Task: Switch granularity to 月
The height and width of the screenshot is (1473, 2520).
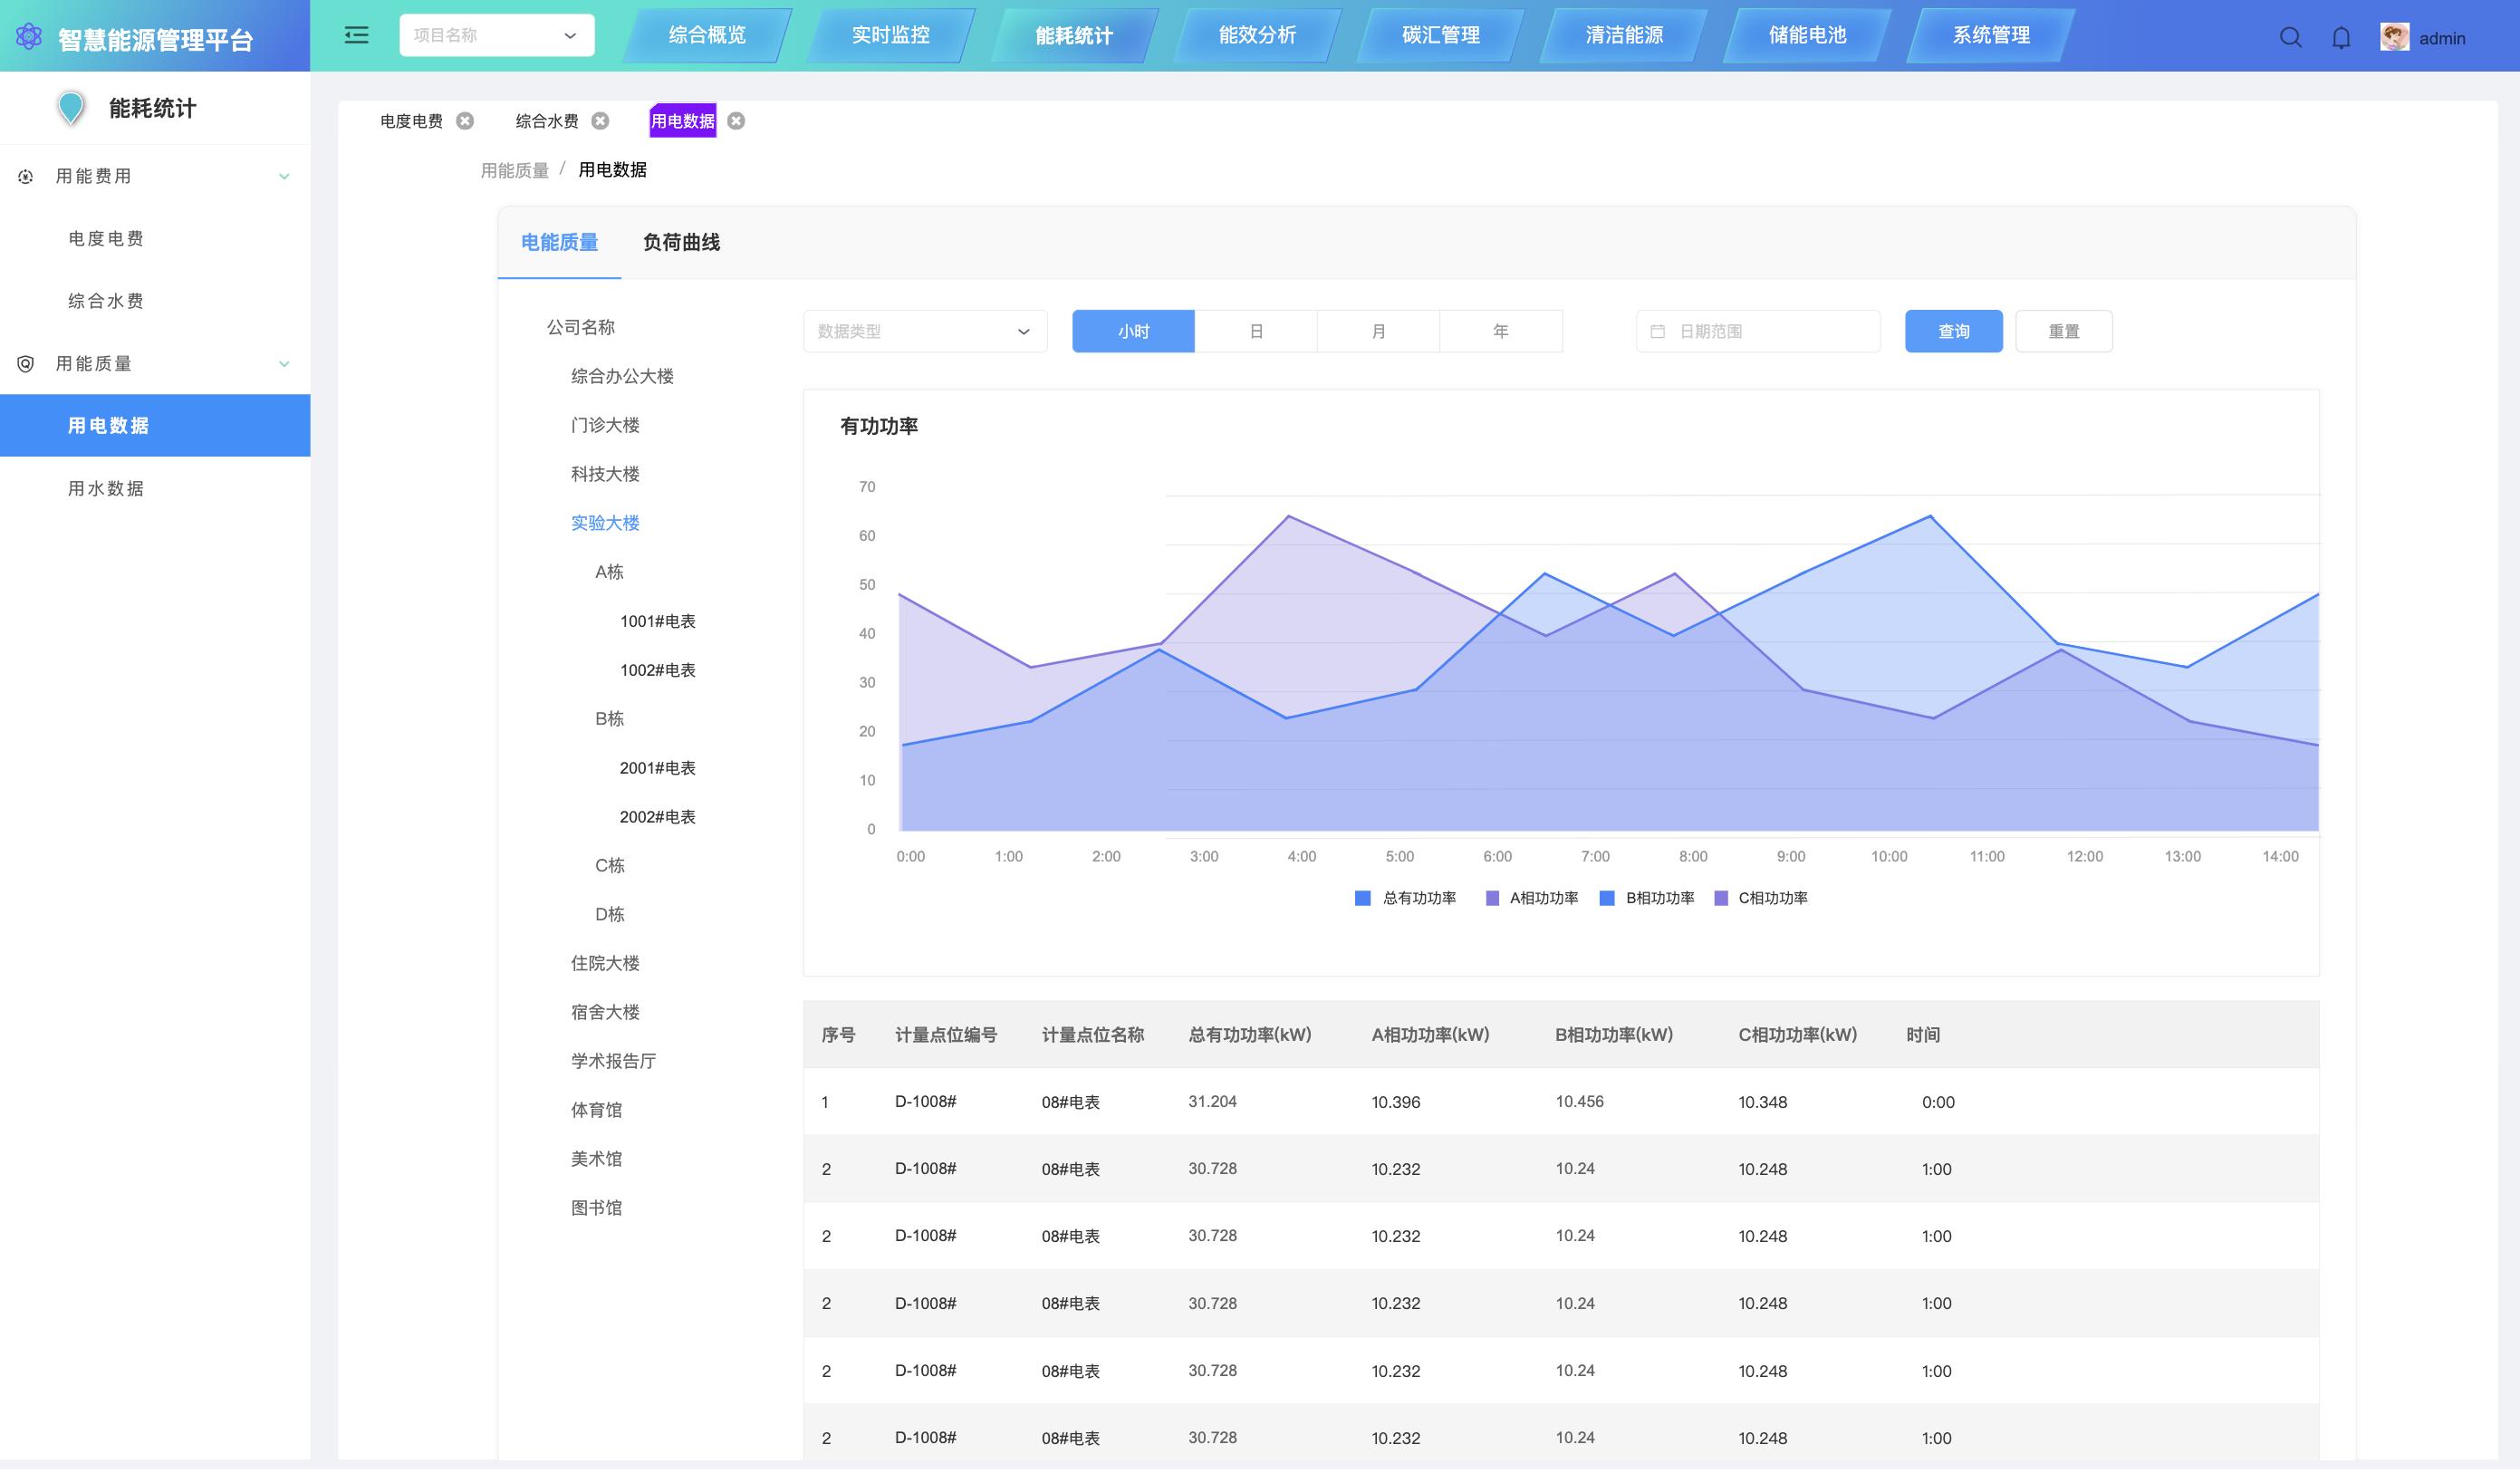Action: click(1378, 331)
